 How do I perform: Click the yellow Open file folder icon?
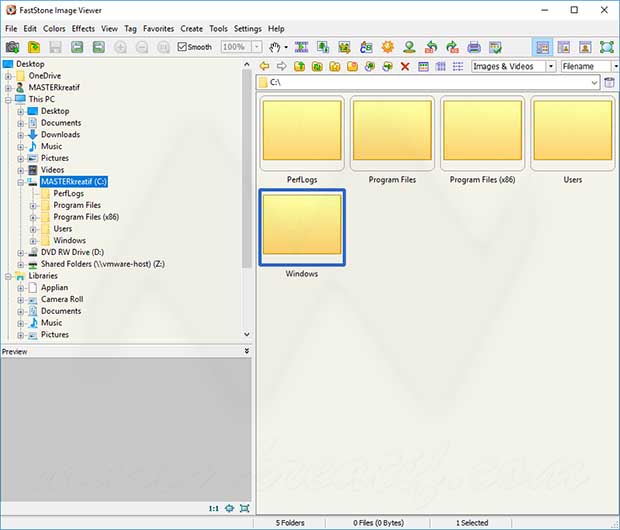tap(34, 47)
